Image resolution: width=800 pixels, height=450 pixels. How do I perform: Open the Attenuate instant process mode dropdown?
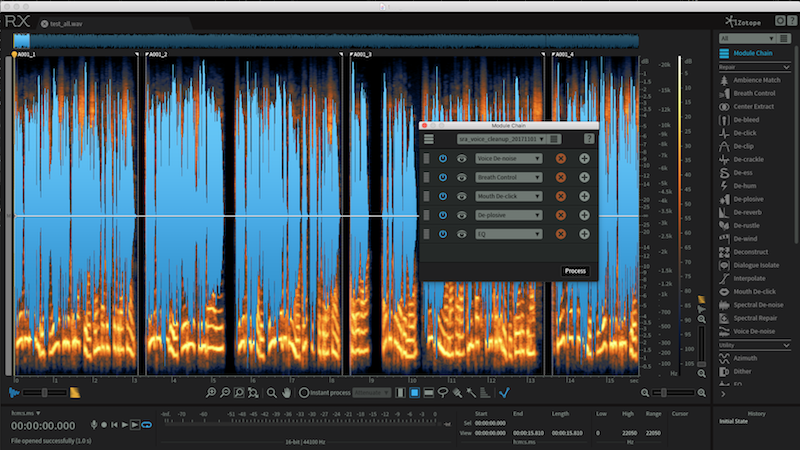pos(372,393)
